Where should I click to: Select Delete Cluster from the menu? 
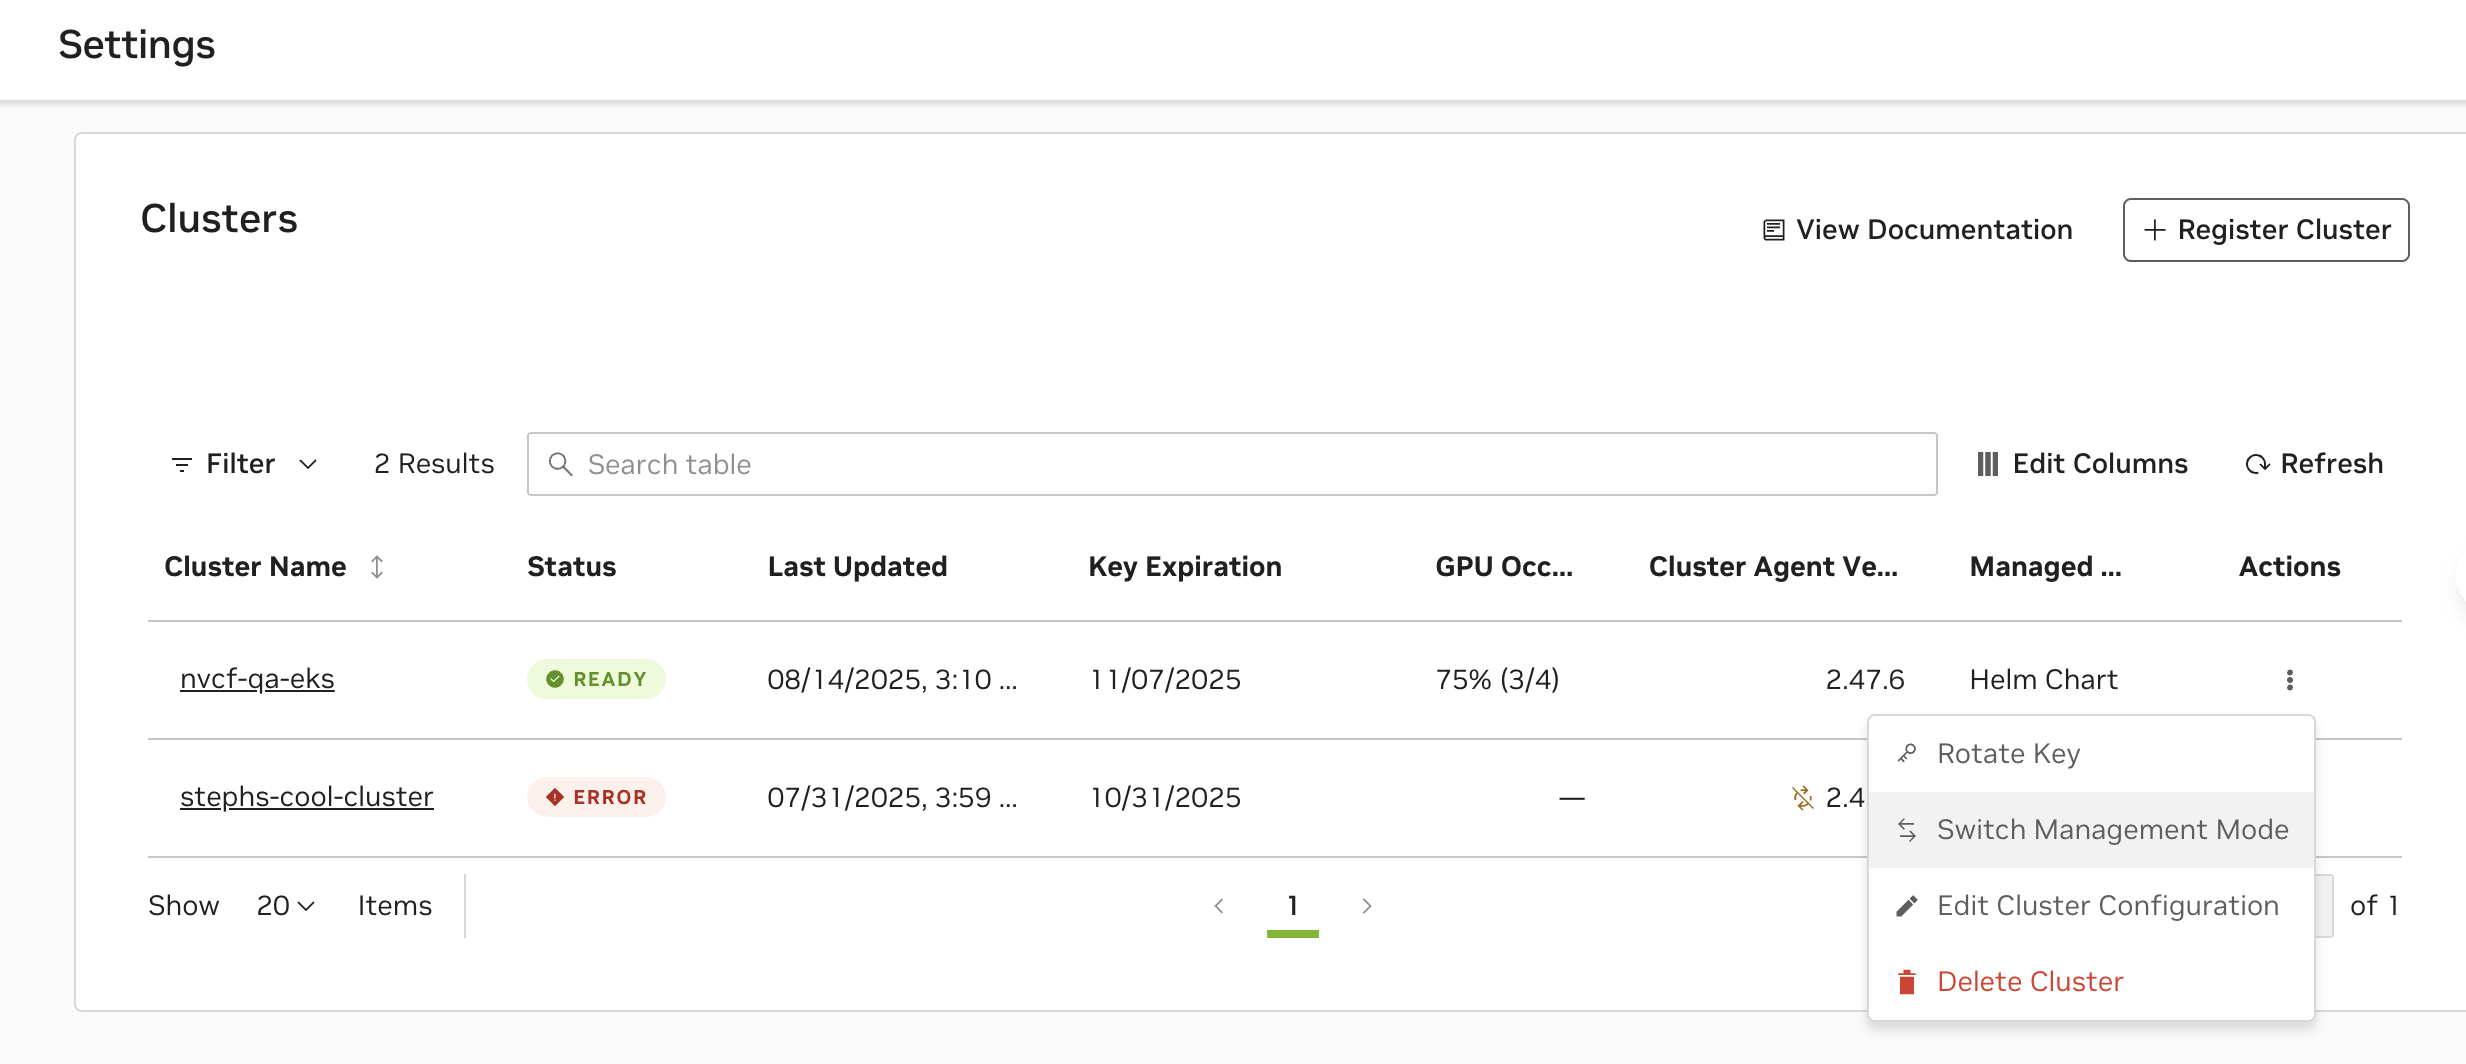click(x=2029, y=982)
